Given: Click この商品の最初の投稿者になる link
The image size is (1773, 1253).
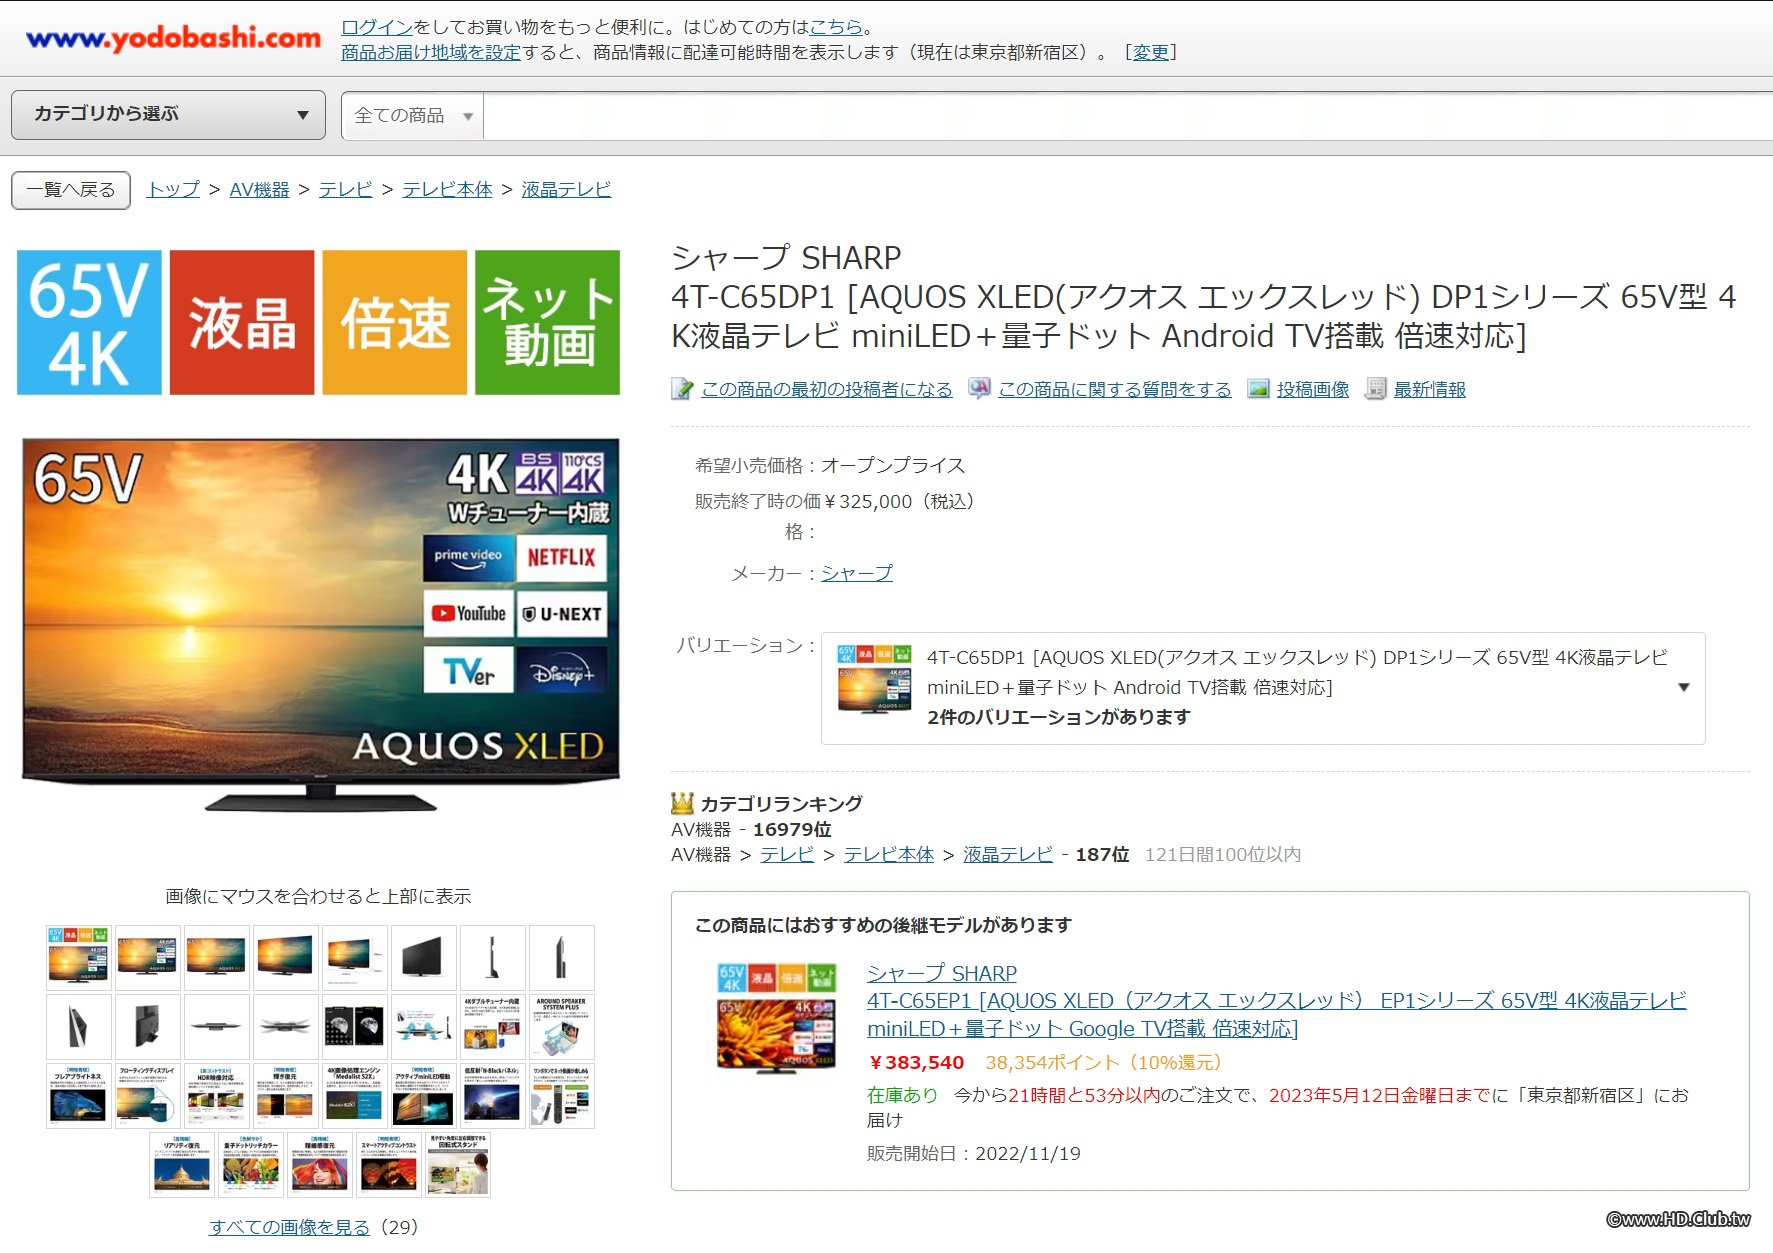Looking at the screenshot, I should tap(827, 389).
